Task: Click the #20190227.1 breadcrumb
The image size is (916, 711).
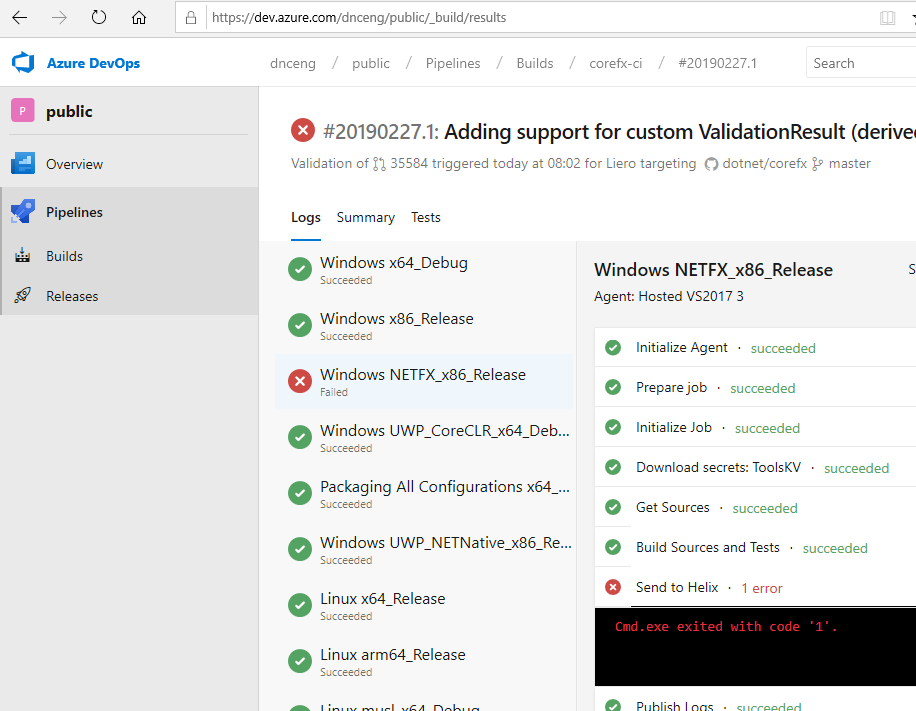Action: 717,63
